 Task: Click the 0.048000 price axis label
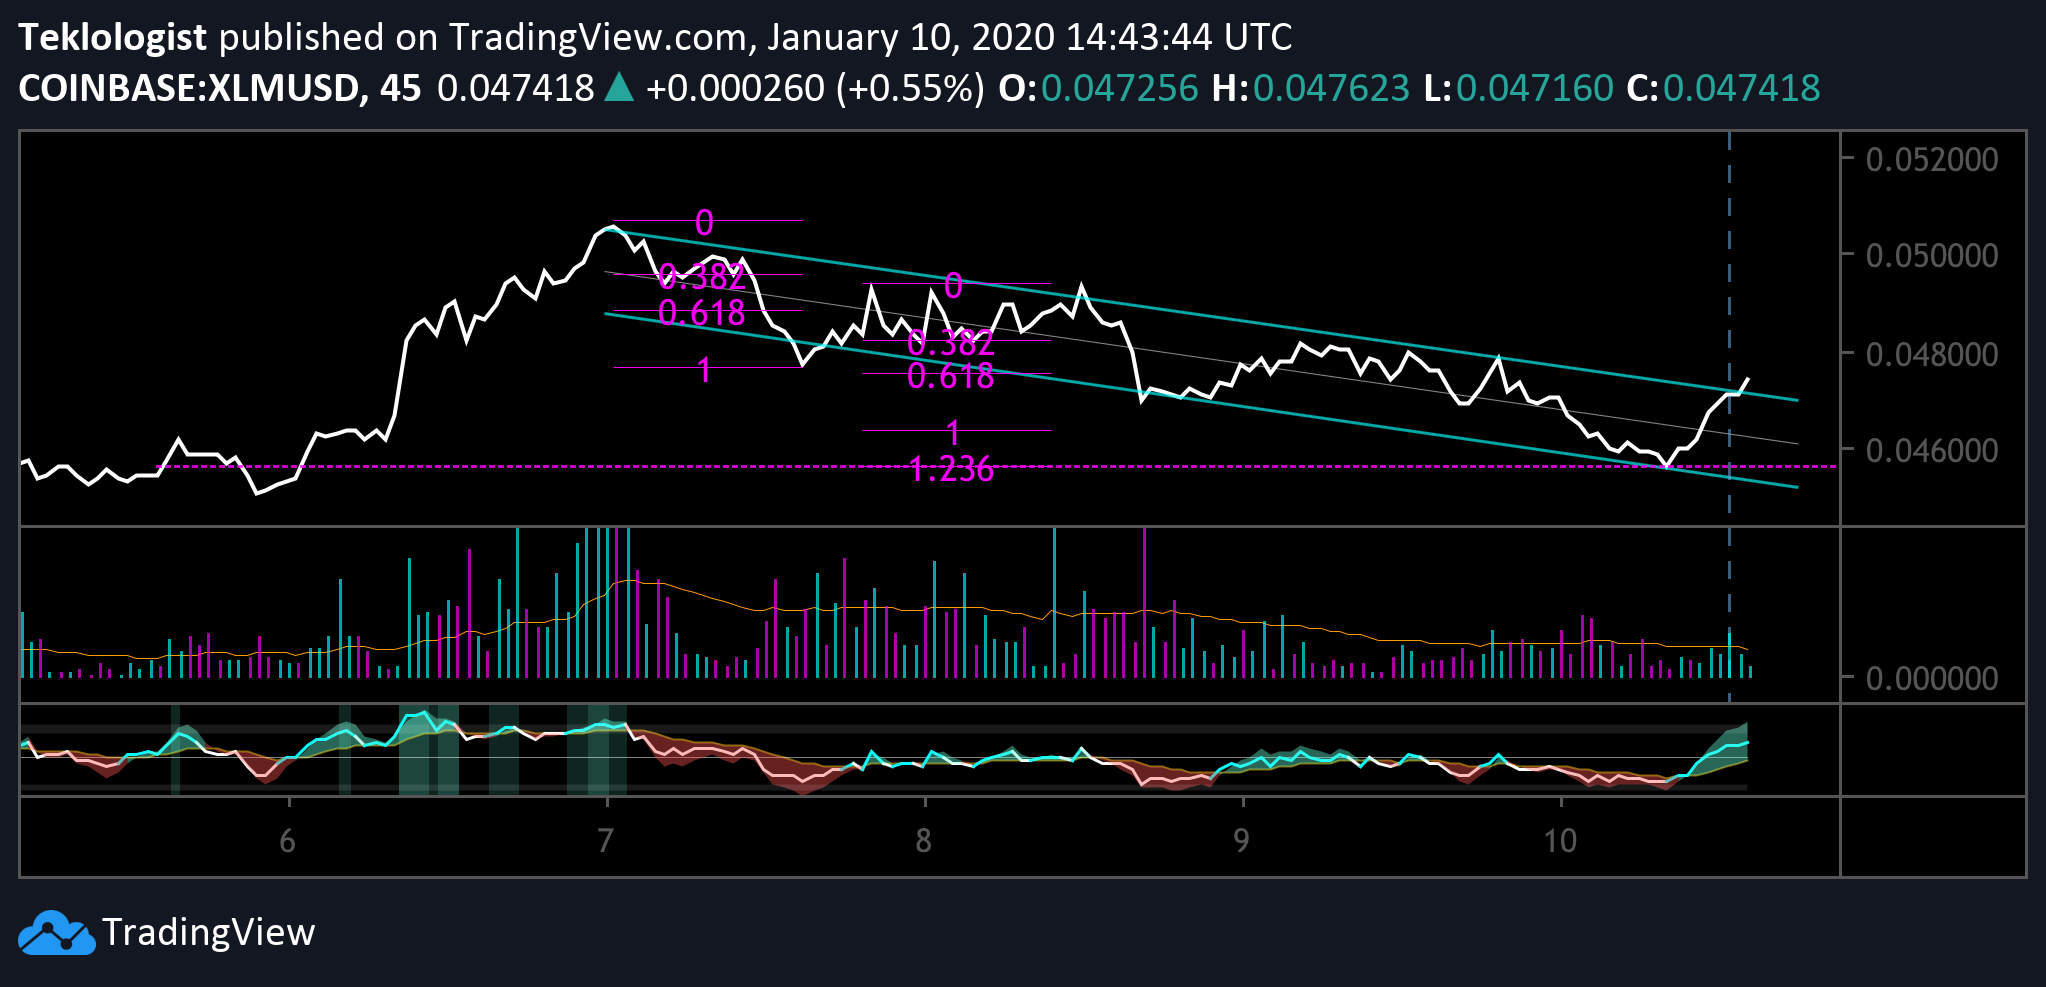pyautogui.click(x=1932, y=354)
